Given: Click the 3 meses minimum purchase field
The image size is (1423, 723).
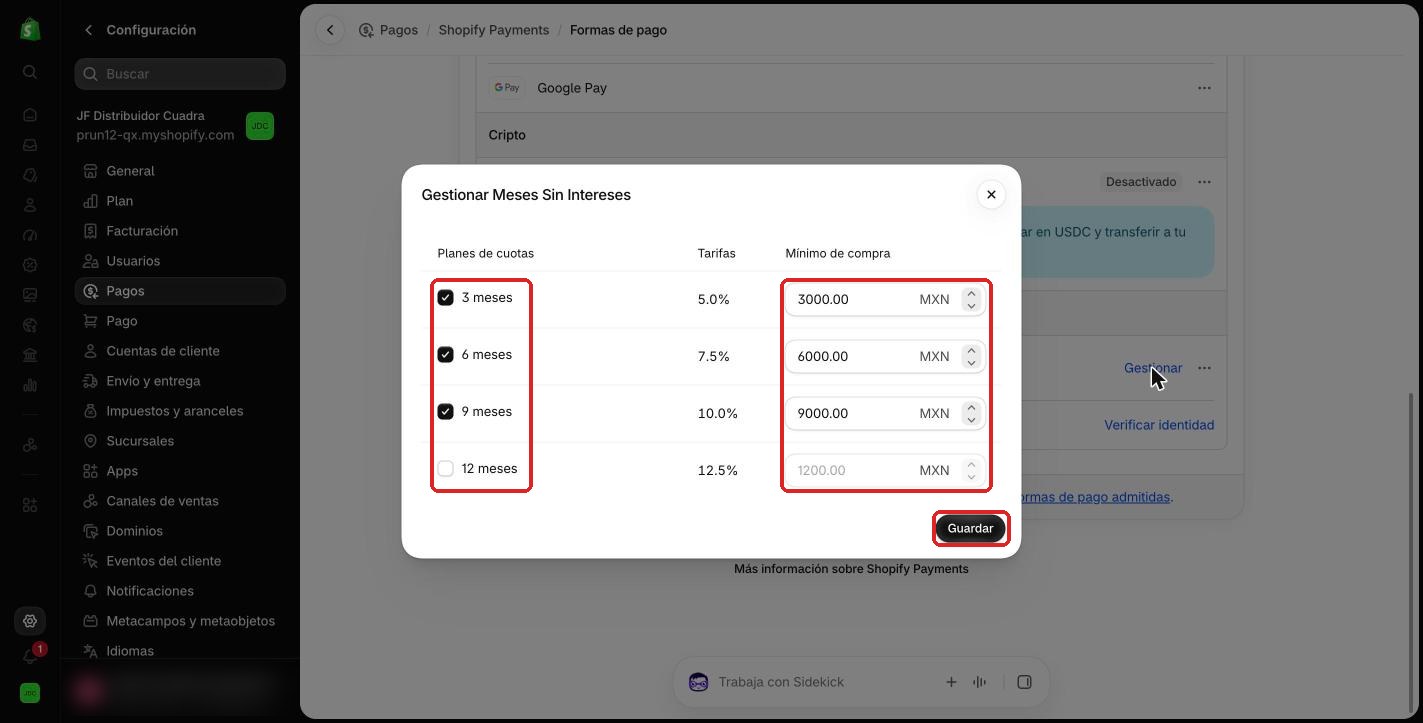Looking at the screenshot, I should 885,299.
